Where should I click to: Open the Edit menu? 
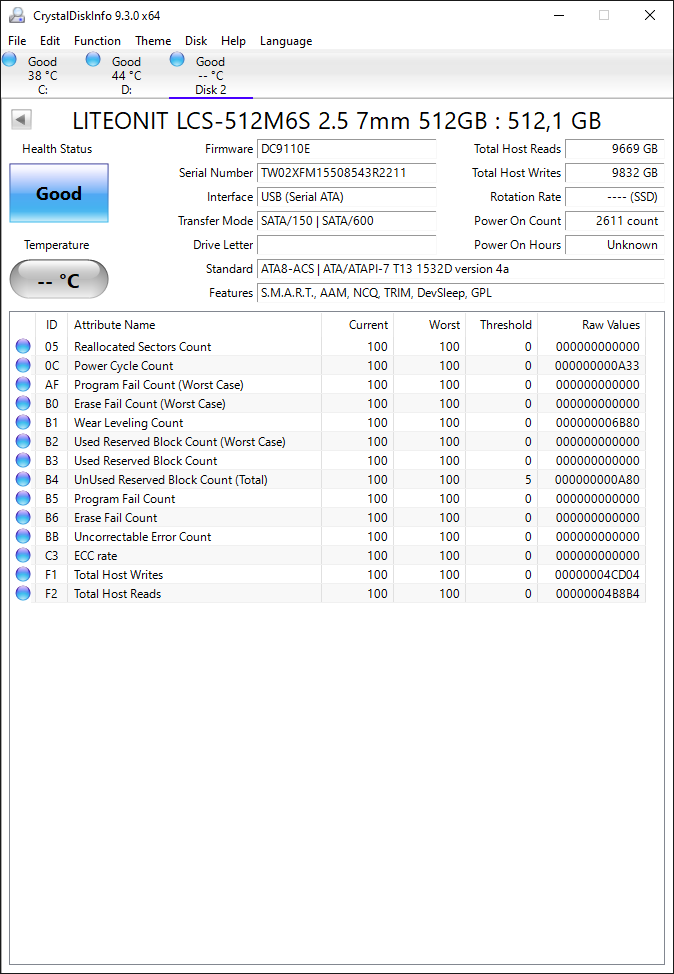[x=50, y=41]
